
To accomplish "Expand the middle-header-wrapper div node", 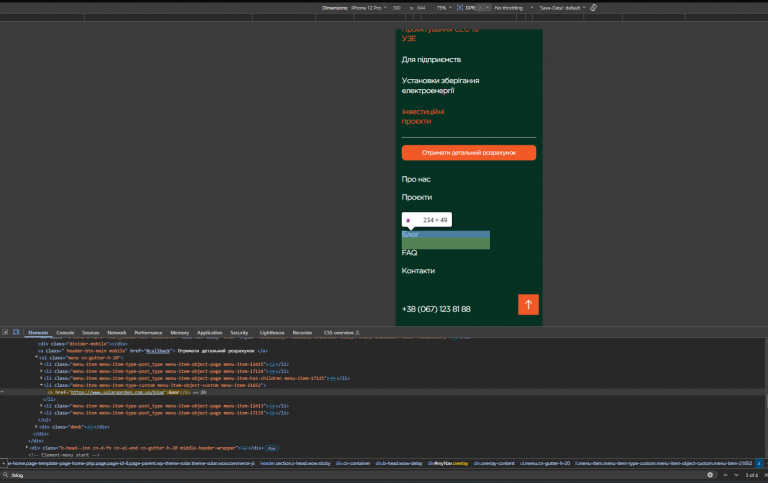I will (27, 448).
